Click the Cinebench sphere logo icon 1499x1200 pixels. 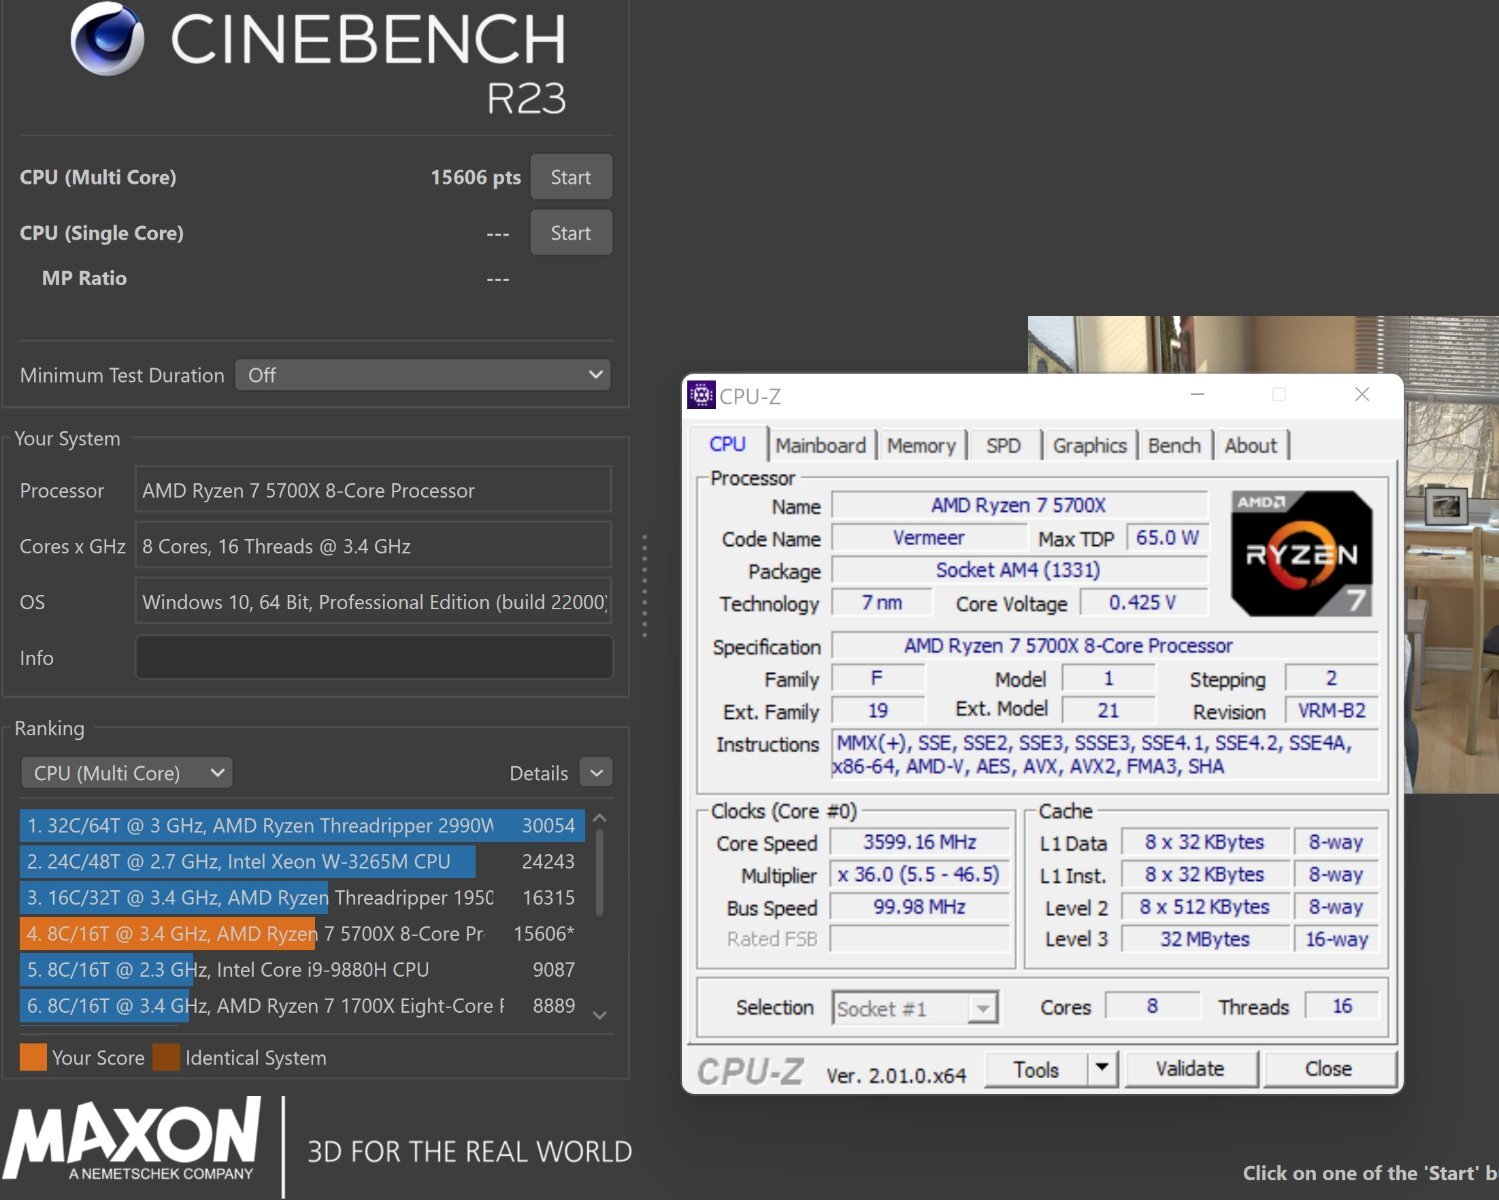(x=107, y=39)
